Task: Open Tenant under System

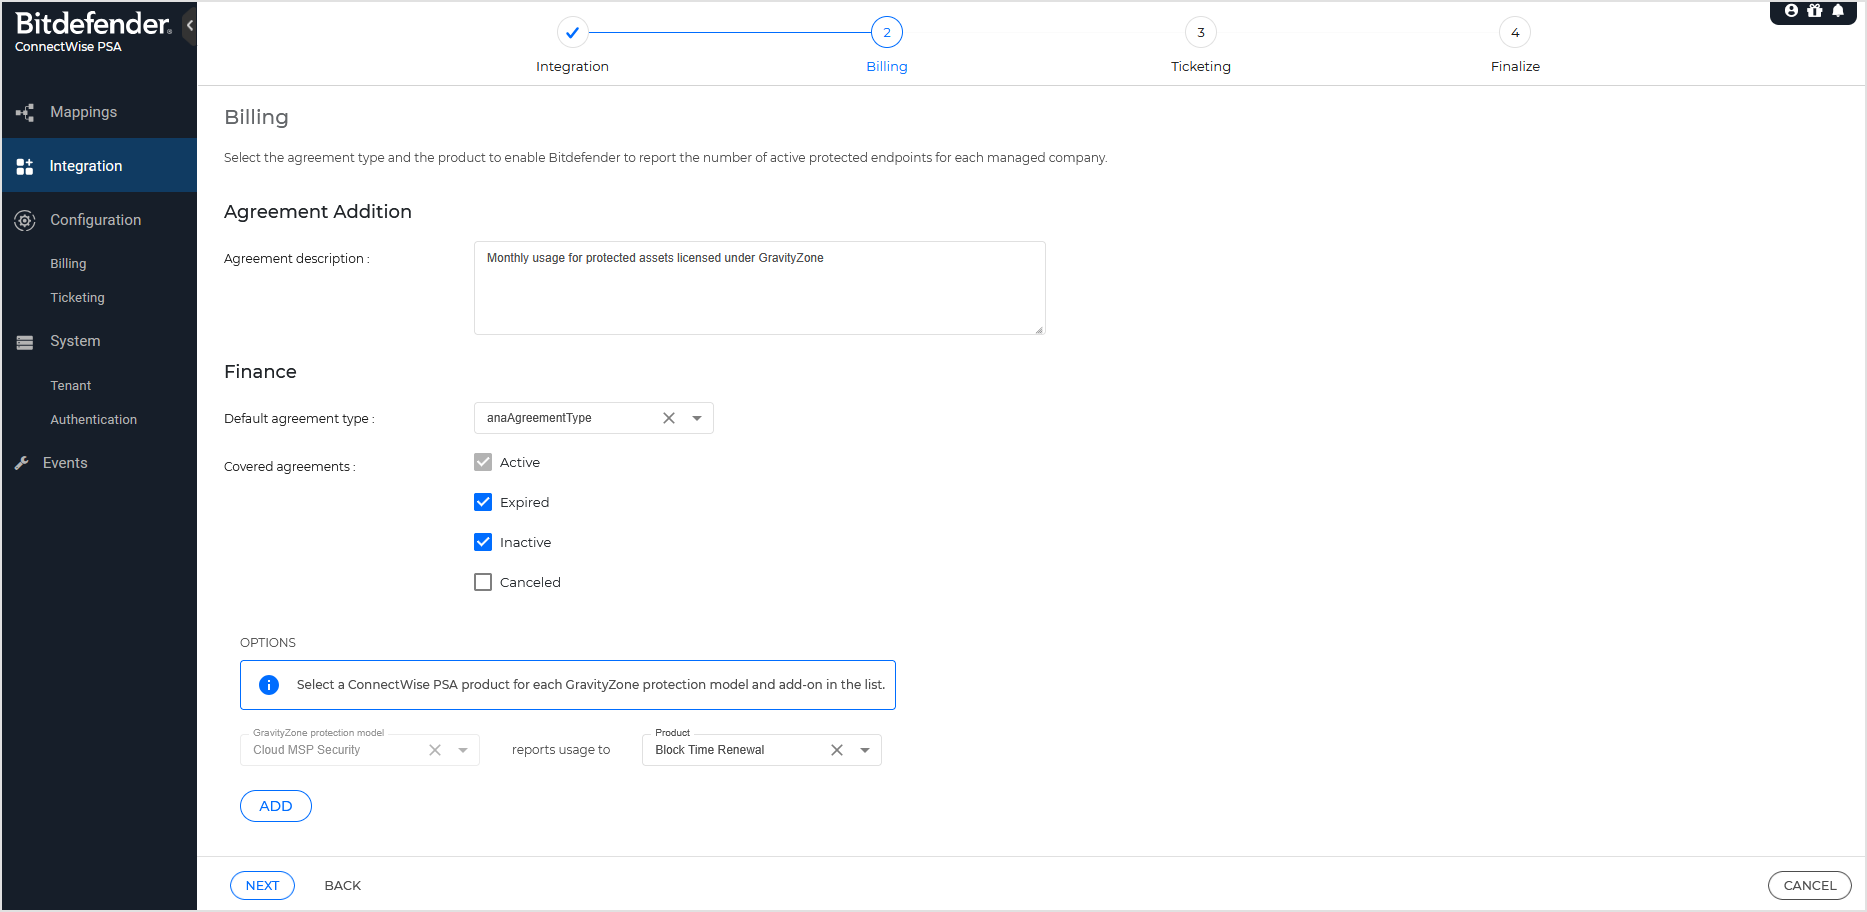Action: 70,386
